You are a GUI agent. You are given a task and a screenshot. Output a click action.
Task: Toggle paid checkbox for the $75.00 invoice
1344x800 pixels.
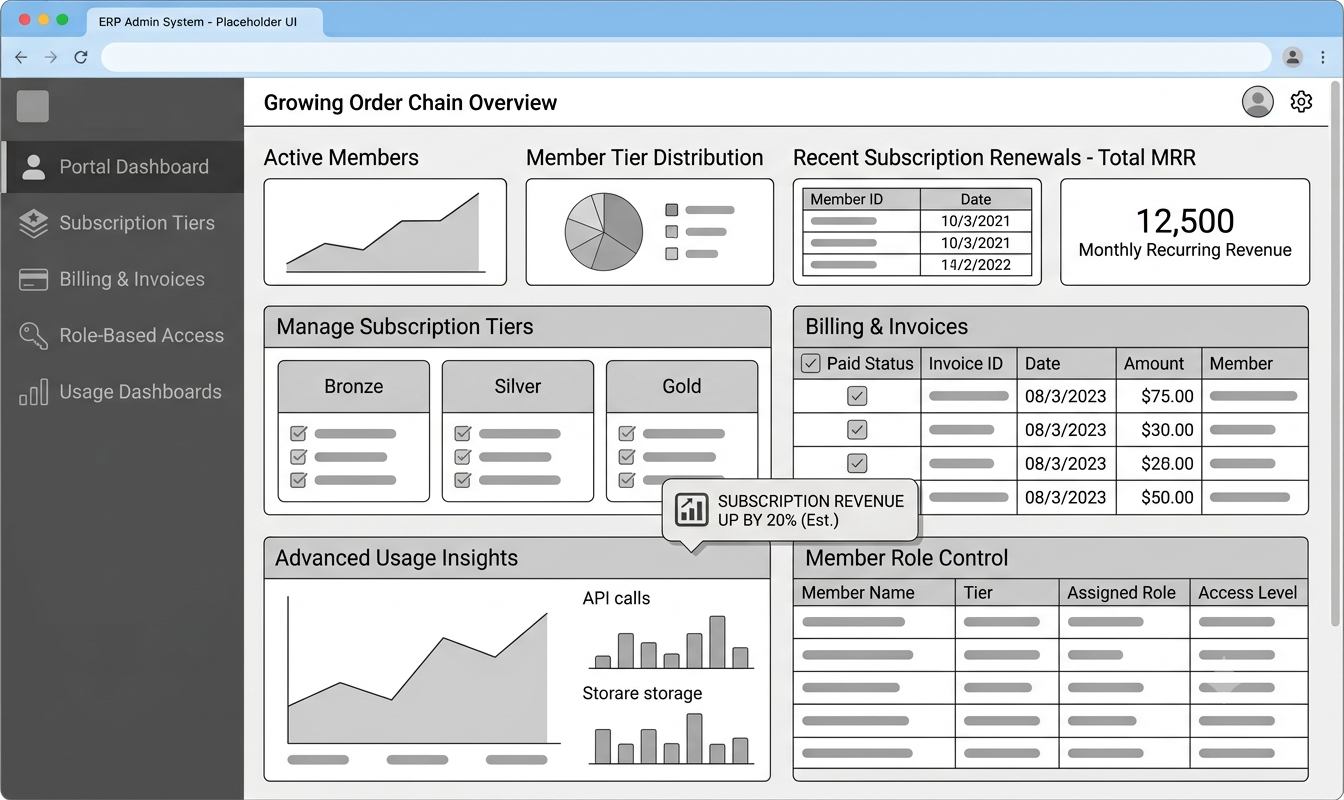pos(857,396)
